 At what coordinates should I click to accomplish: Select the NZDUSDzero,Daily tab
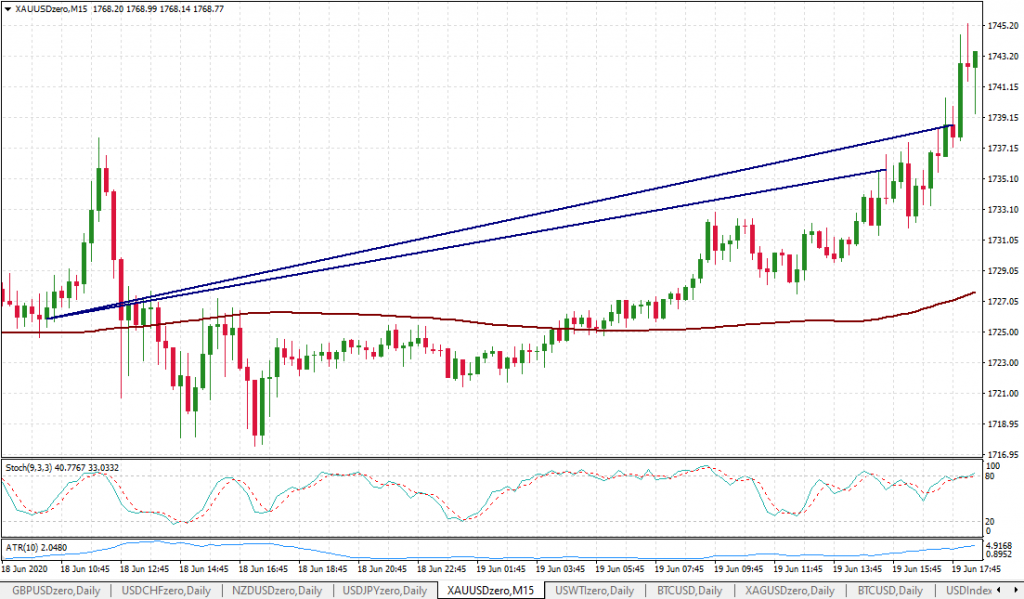point(277,590)
